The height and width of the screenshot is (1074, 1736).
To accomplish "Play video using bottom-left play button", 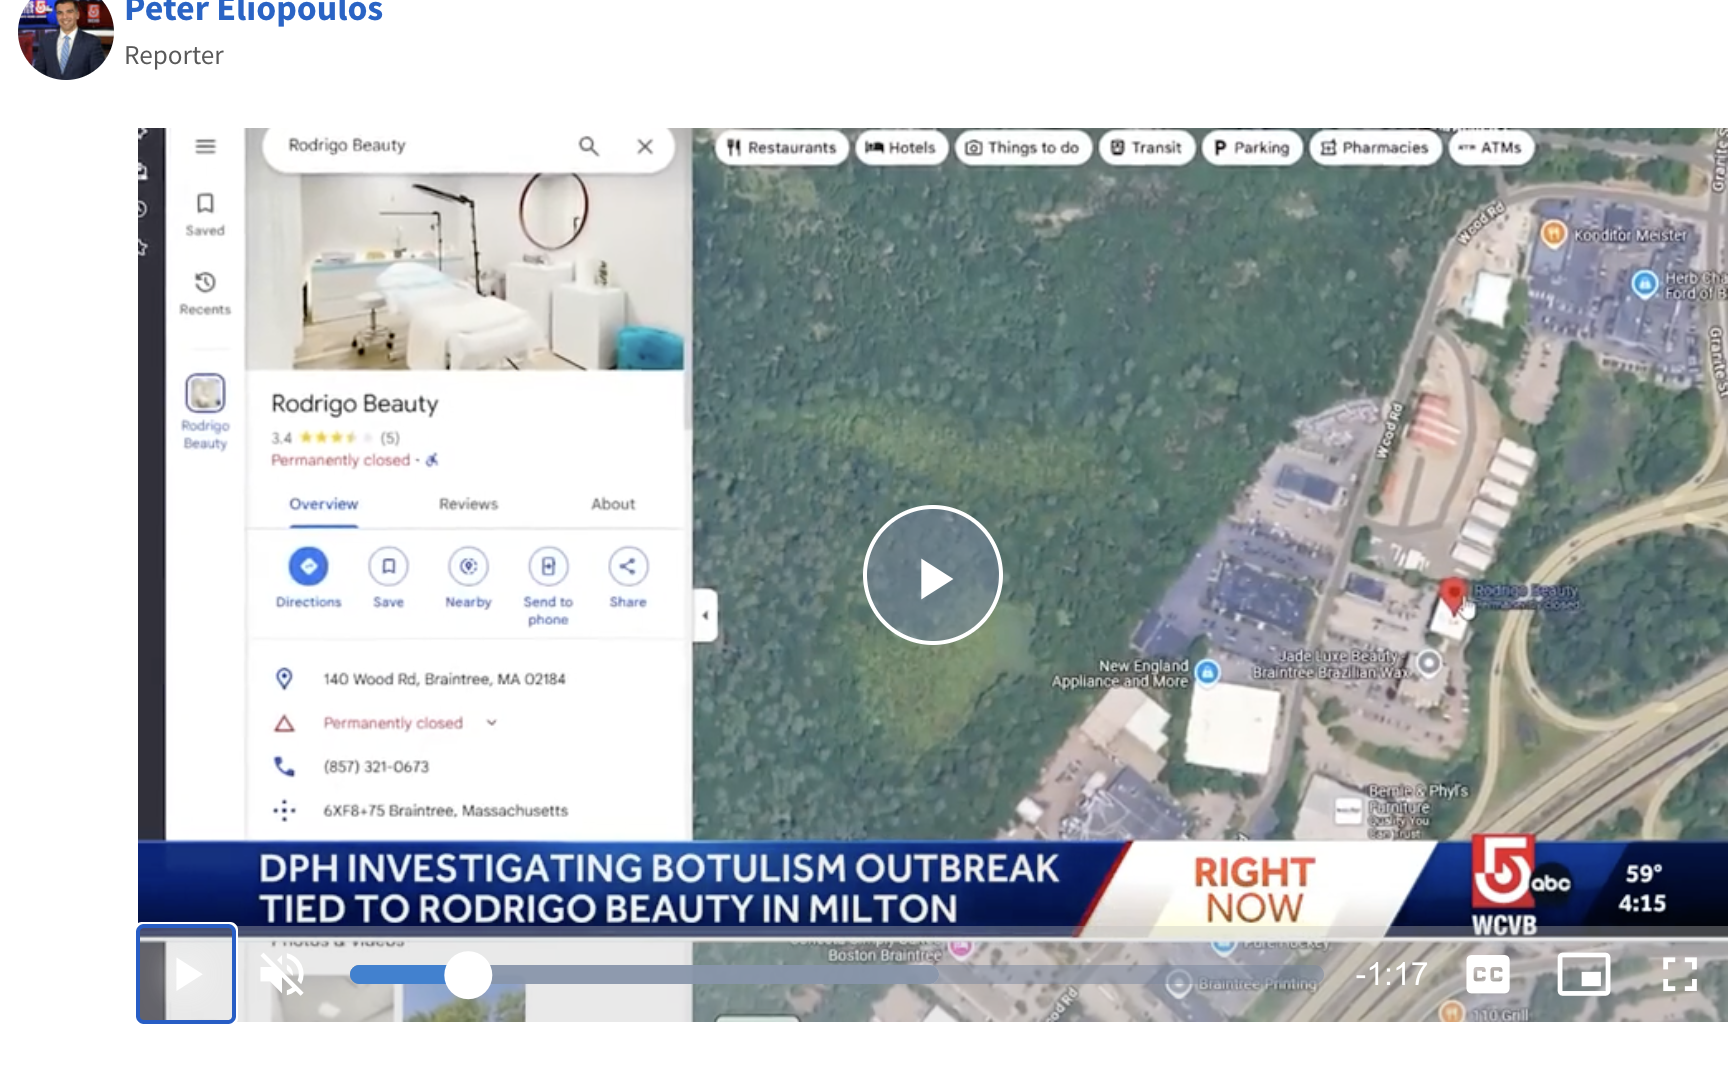I will [186, 973].
